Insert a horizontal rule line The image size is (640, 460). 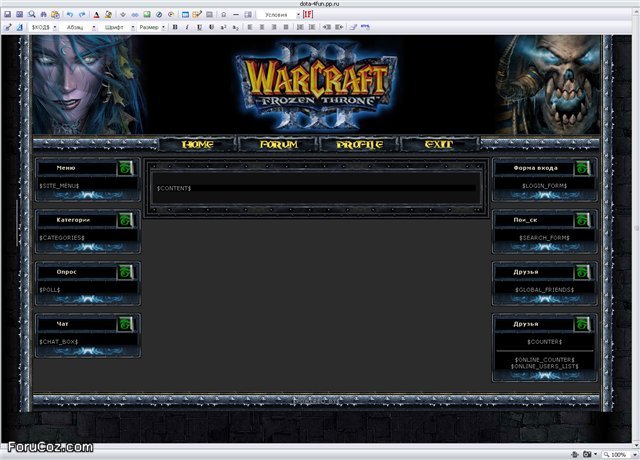(236, 15)
